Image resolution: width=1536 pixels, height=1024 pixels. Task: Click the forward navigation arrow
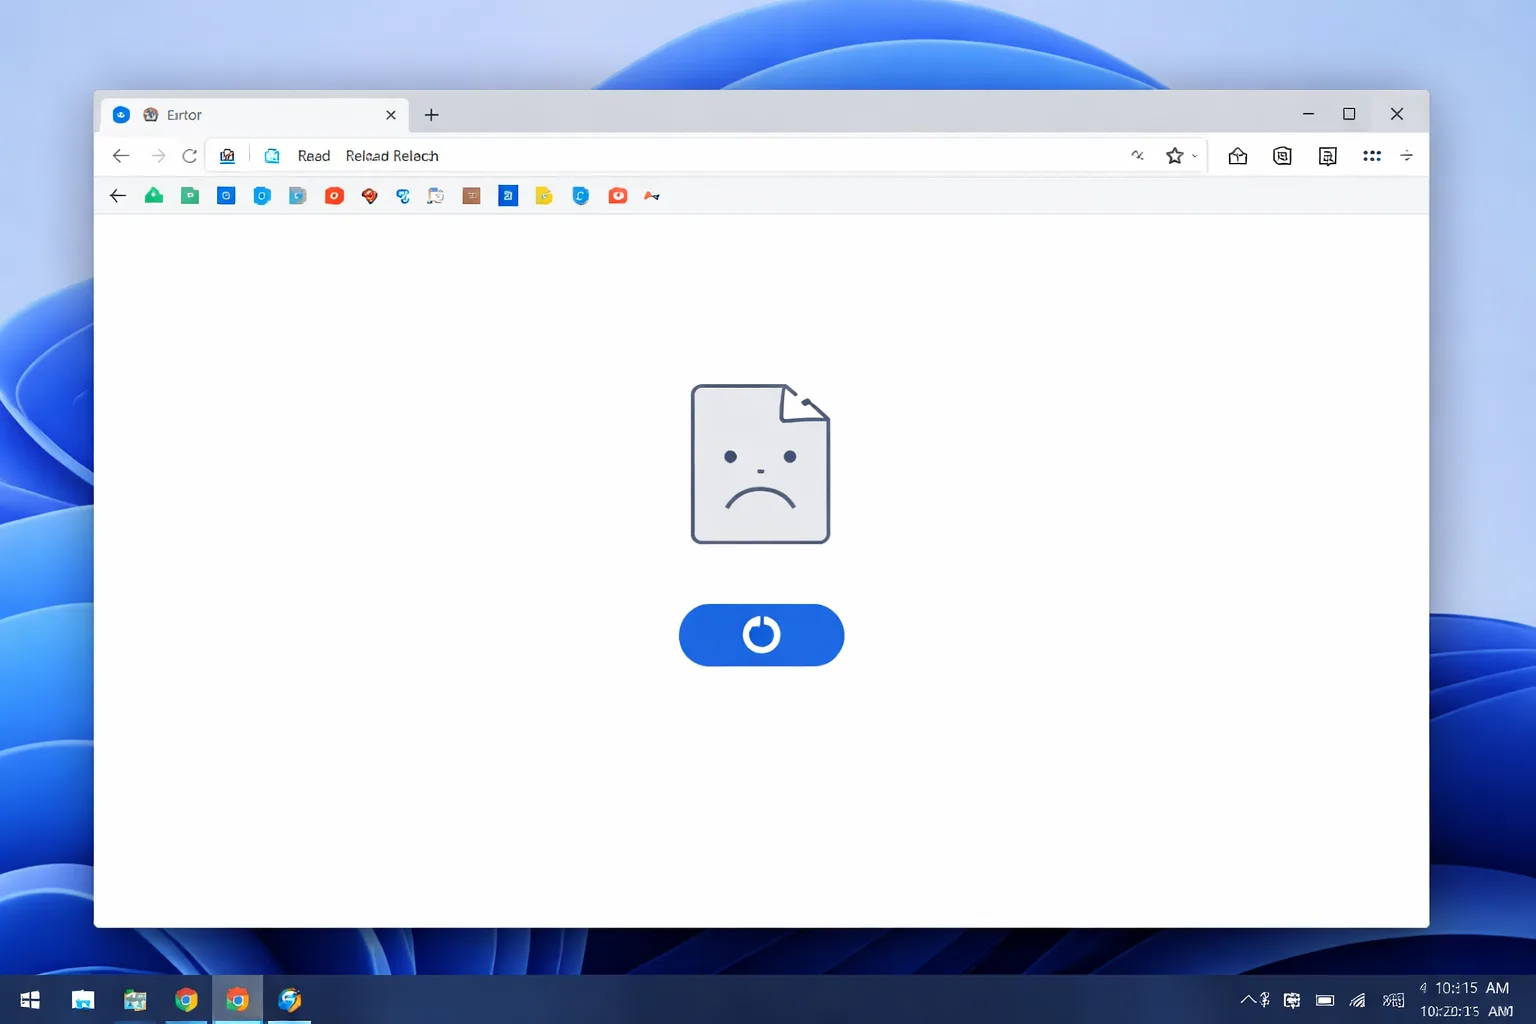tap(158, 156)
